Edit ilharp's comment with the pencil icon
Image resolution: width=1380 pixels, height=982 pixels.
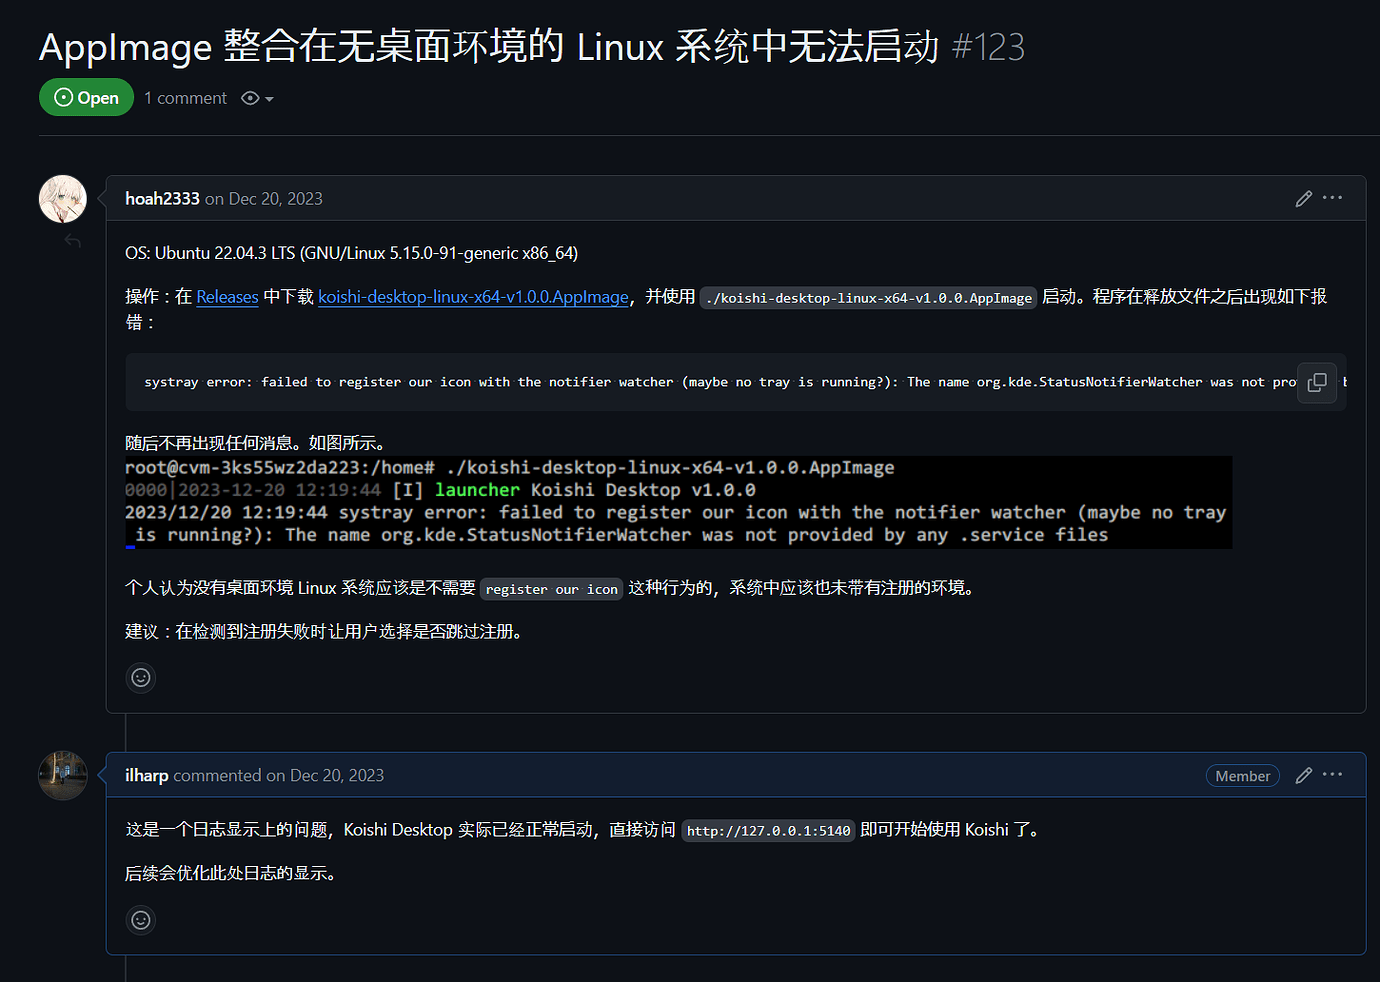(x=1303, y=775)
